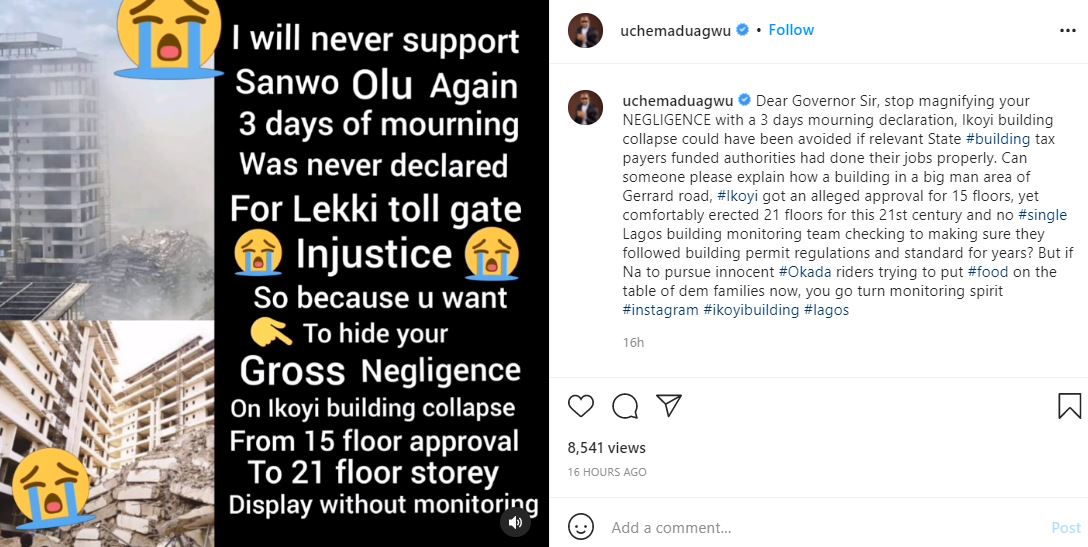Open the three-dot more options menu

coord(1068,30)
